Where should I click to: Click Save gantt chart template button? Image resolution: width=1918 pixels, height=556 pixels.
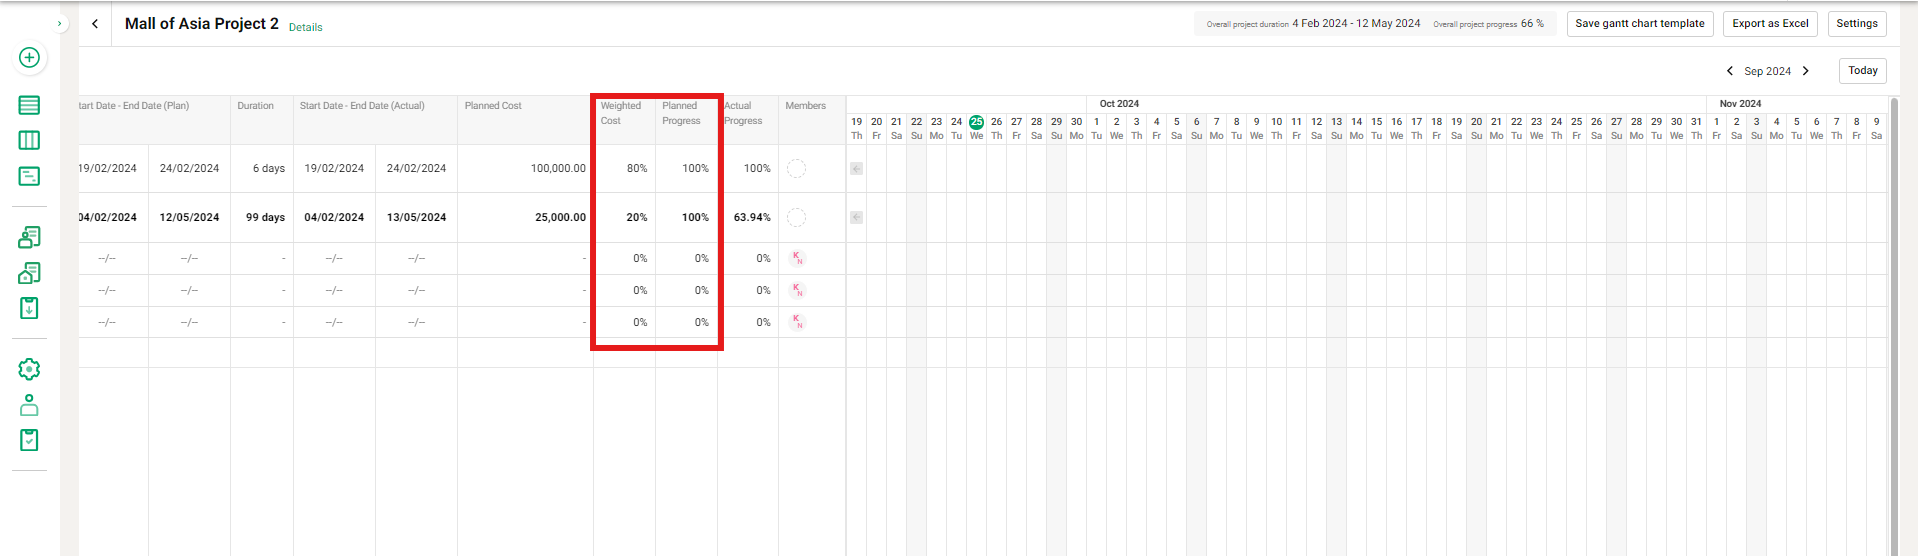1640,24
